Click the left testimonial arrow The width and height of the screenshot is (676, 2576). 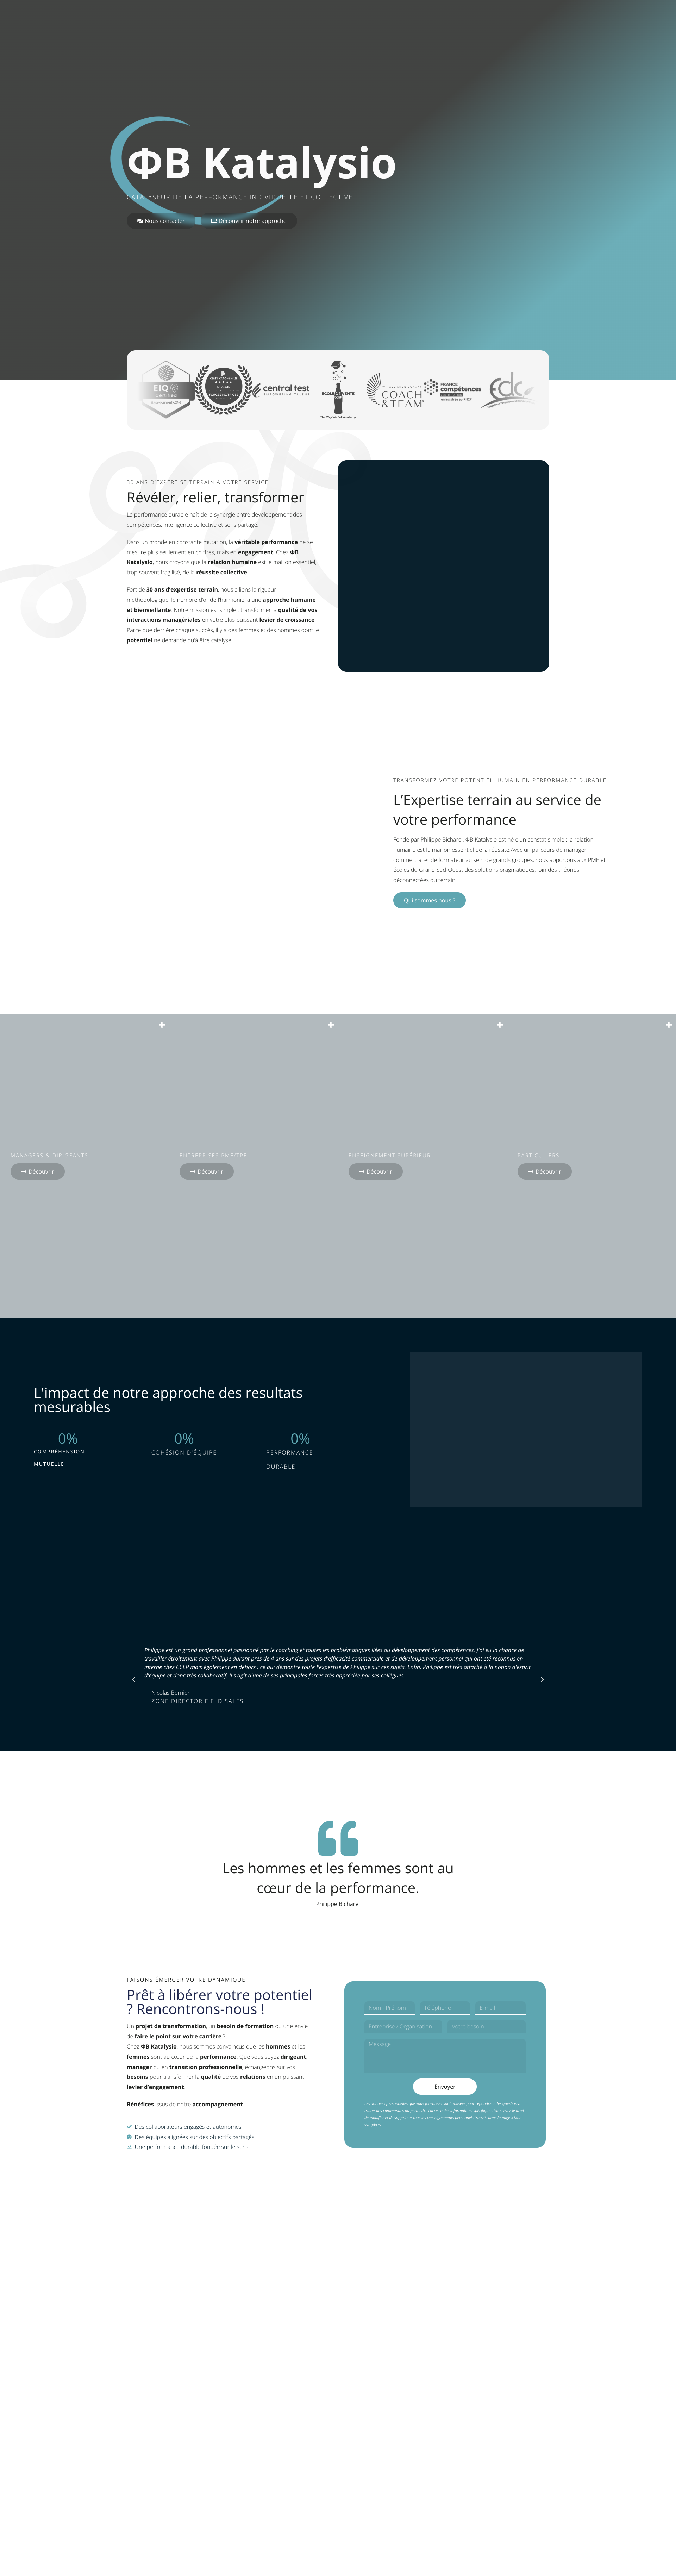[134, 1679]
